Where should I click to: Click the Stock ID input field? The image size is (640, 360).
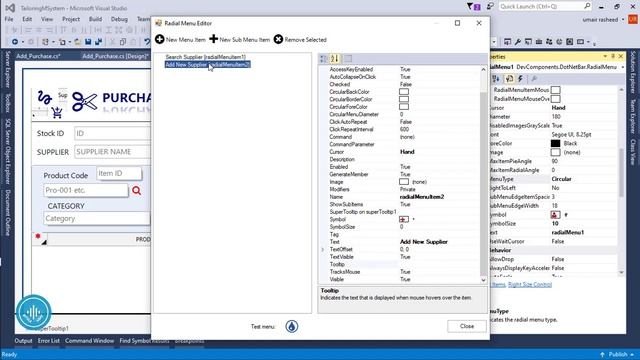[112, 133]
